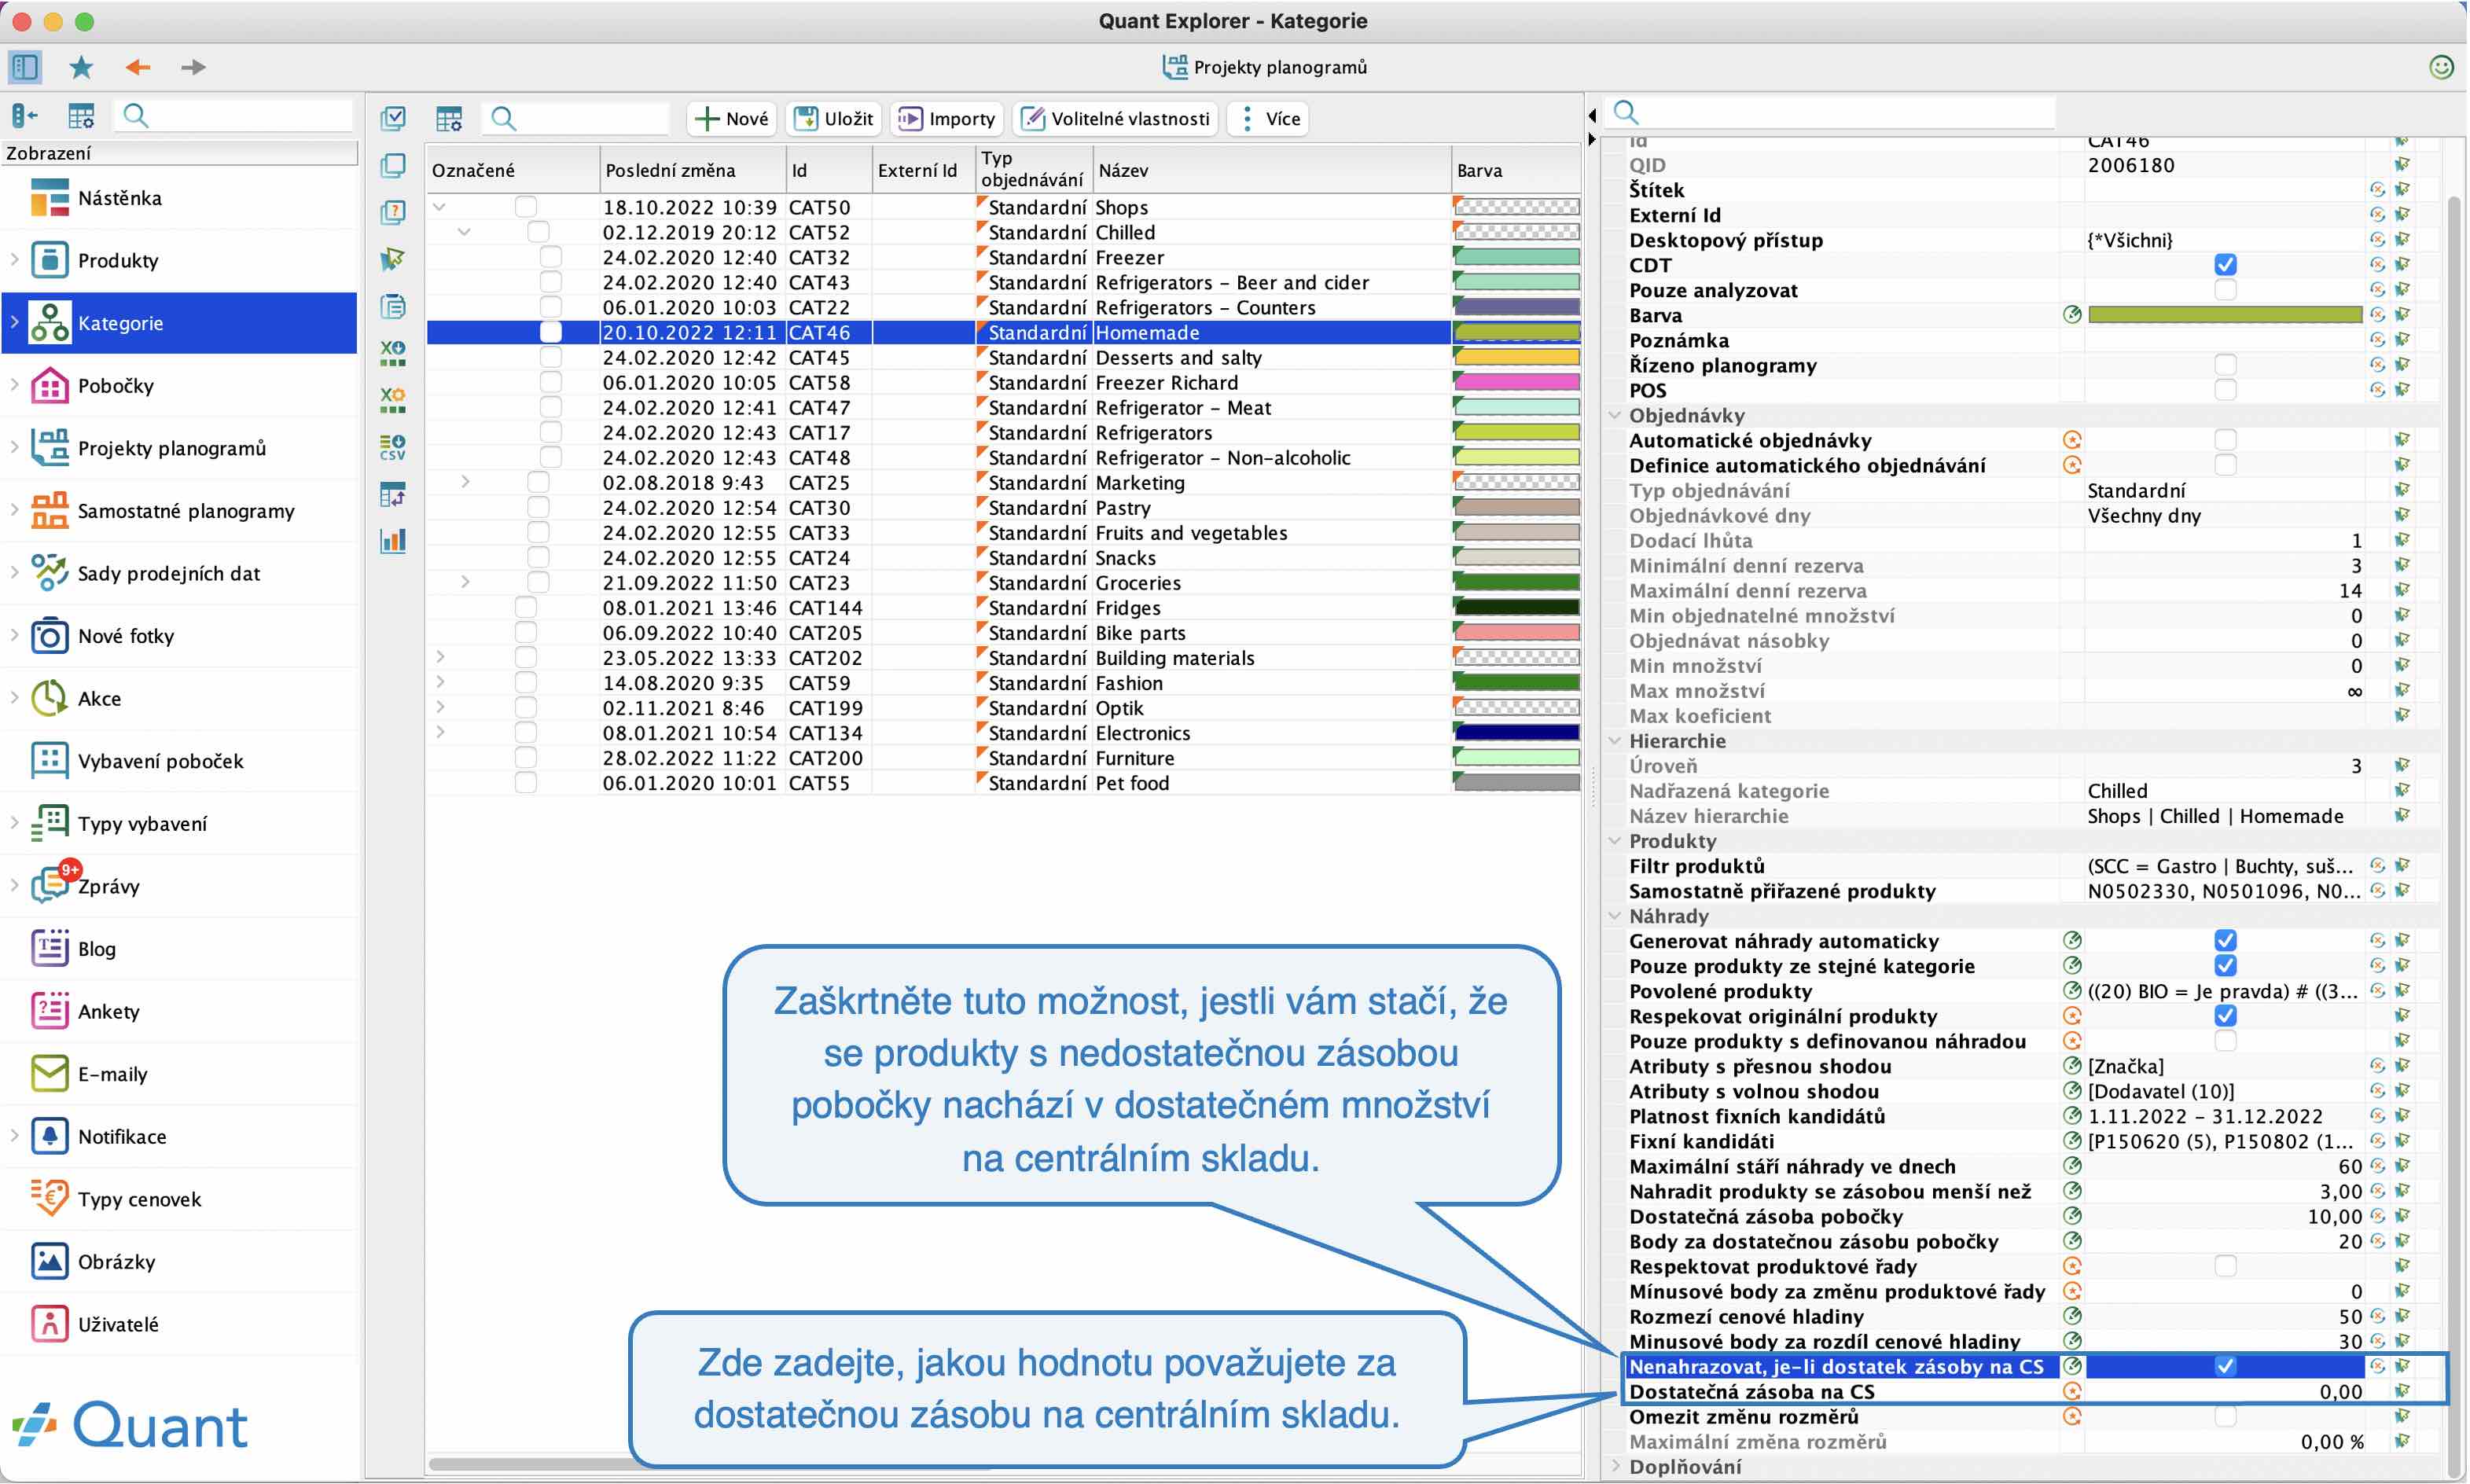Toggle the Řízeno planogramy checkbox
This screenshot has height=1484, width=2470.
(x=2224, y=365)
